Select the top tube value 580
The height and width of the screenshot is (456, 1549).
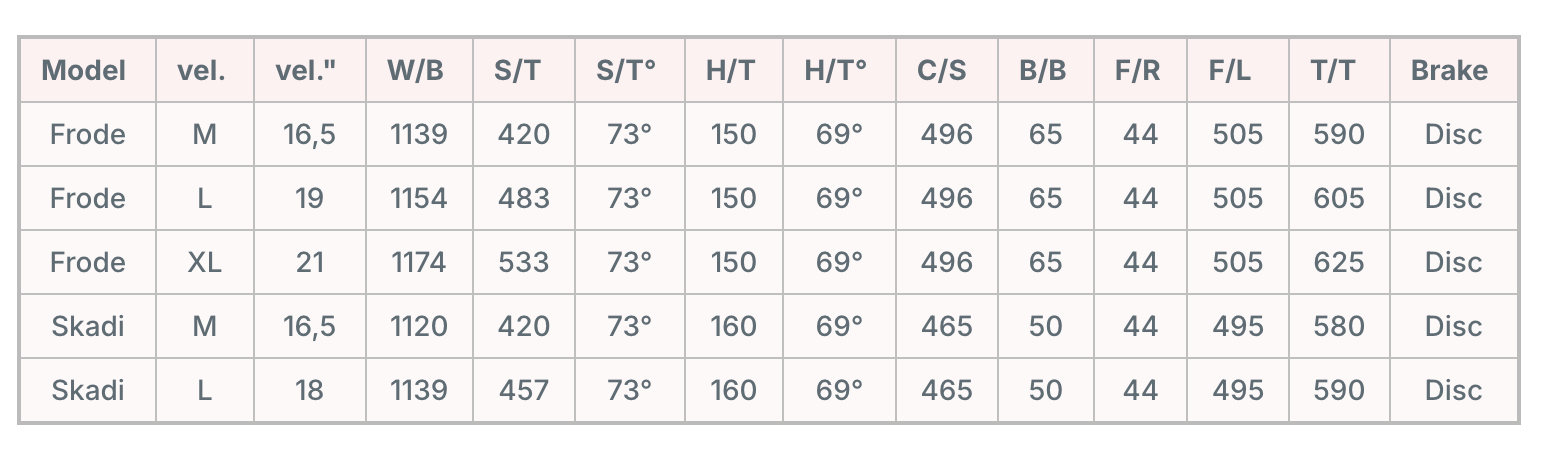1339,327
